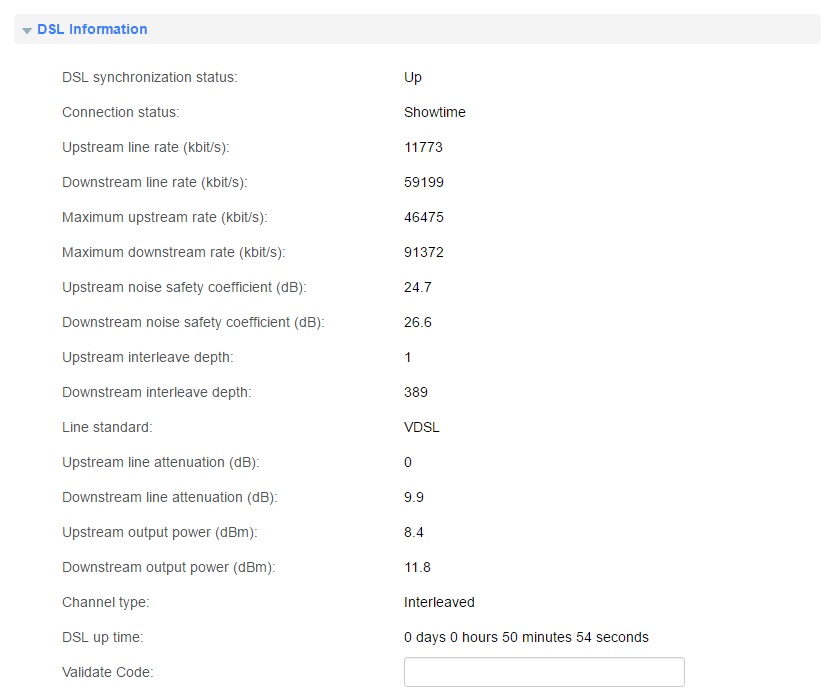Click the upstream output power value 8.4
This screenshot has width=834, height=691.
tap(414, 532)
